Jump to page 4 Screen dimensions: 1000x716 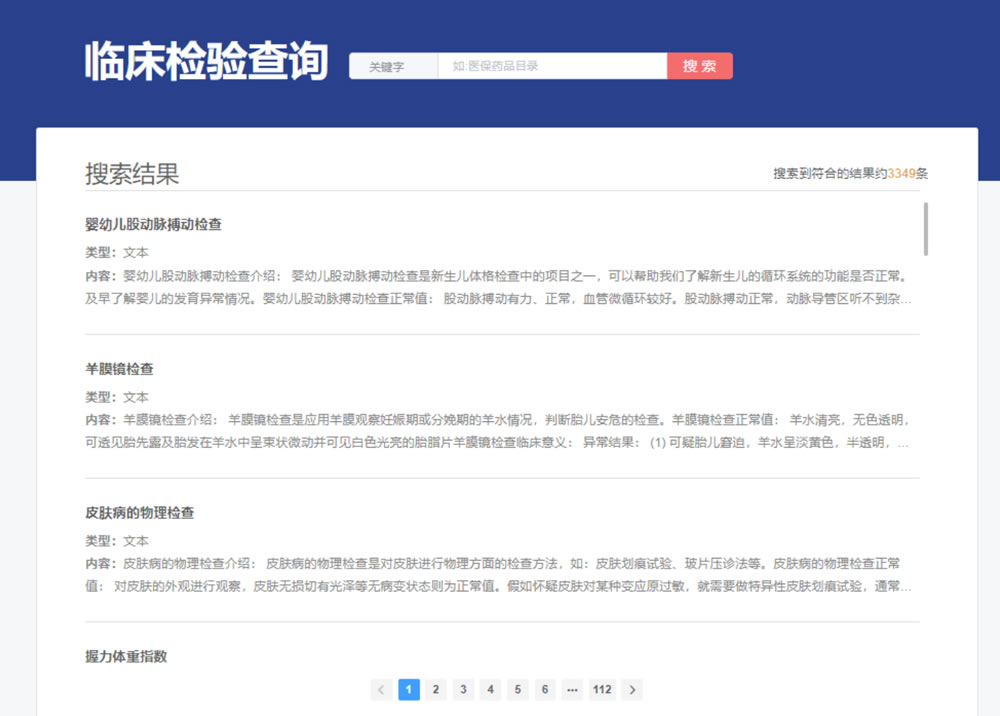[490, 689]
